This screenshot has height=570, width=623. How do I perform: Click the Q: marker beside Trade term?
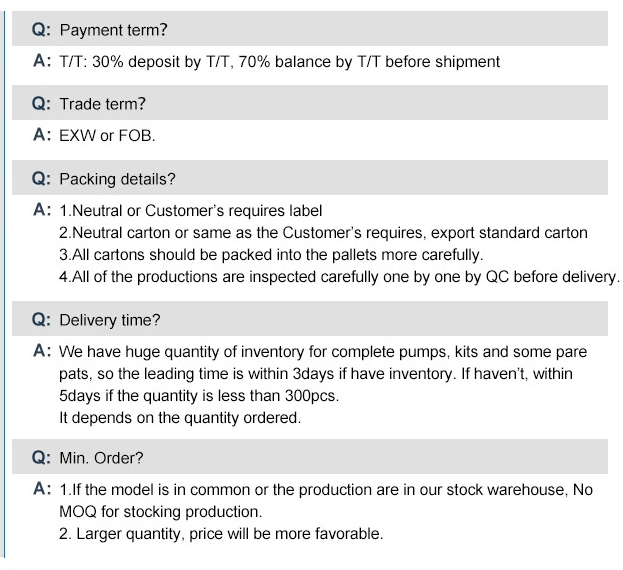click(41, 103)
